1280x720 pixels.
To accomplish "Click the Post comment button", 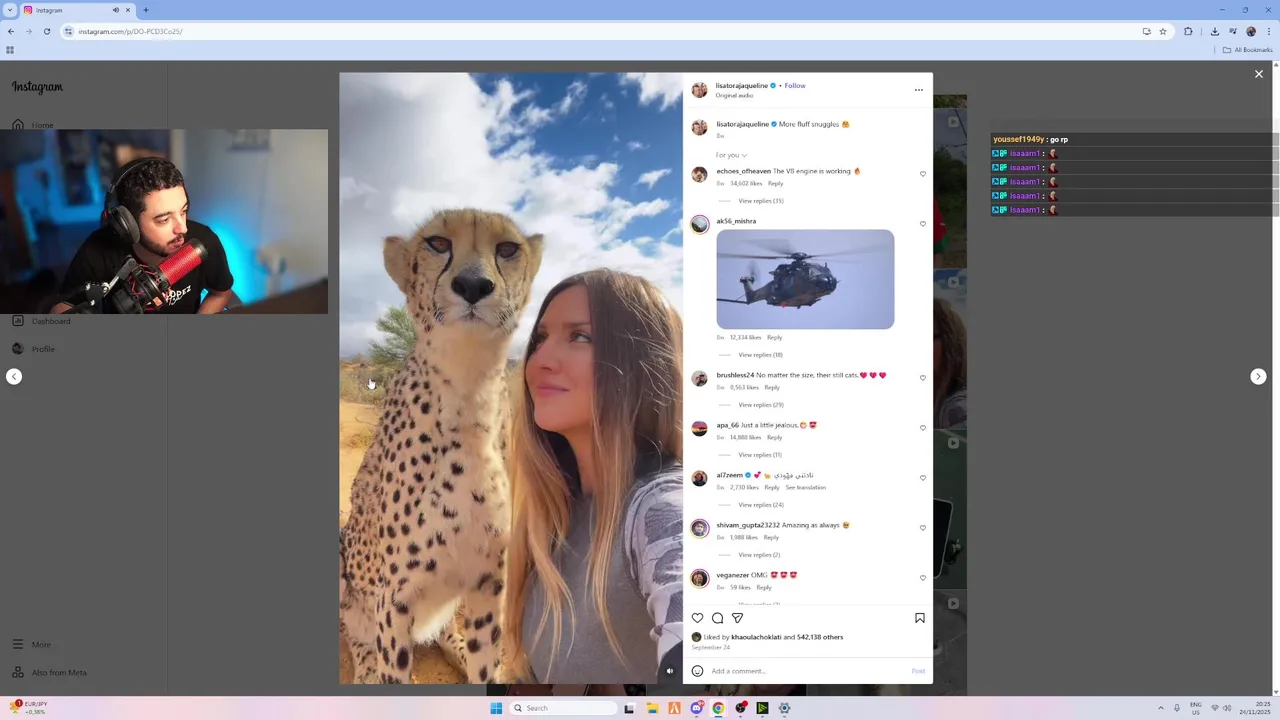I will (918, 671).
